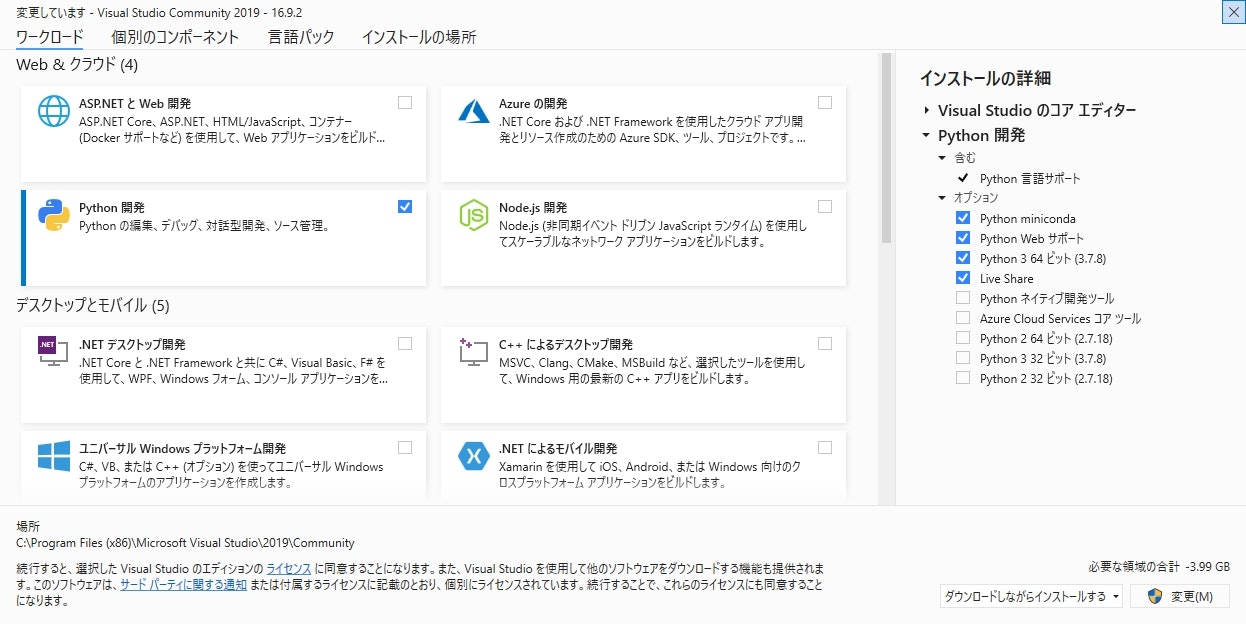The image size is (1246, 624).
Task: Switch to the 言語パック tab
Action: point(301,37)
